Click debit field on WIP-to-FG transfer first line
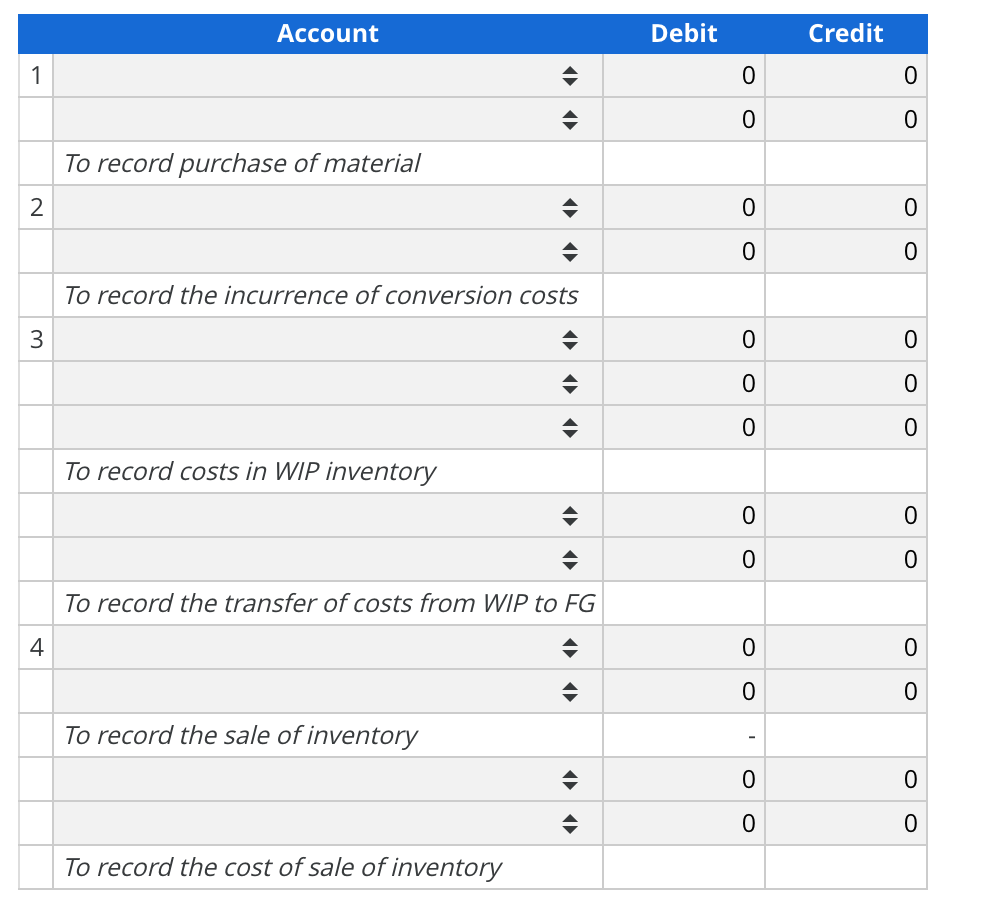The height and width of the screenshot is (916, 998). tap(684, 515)
